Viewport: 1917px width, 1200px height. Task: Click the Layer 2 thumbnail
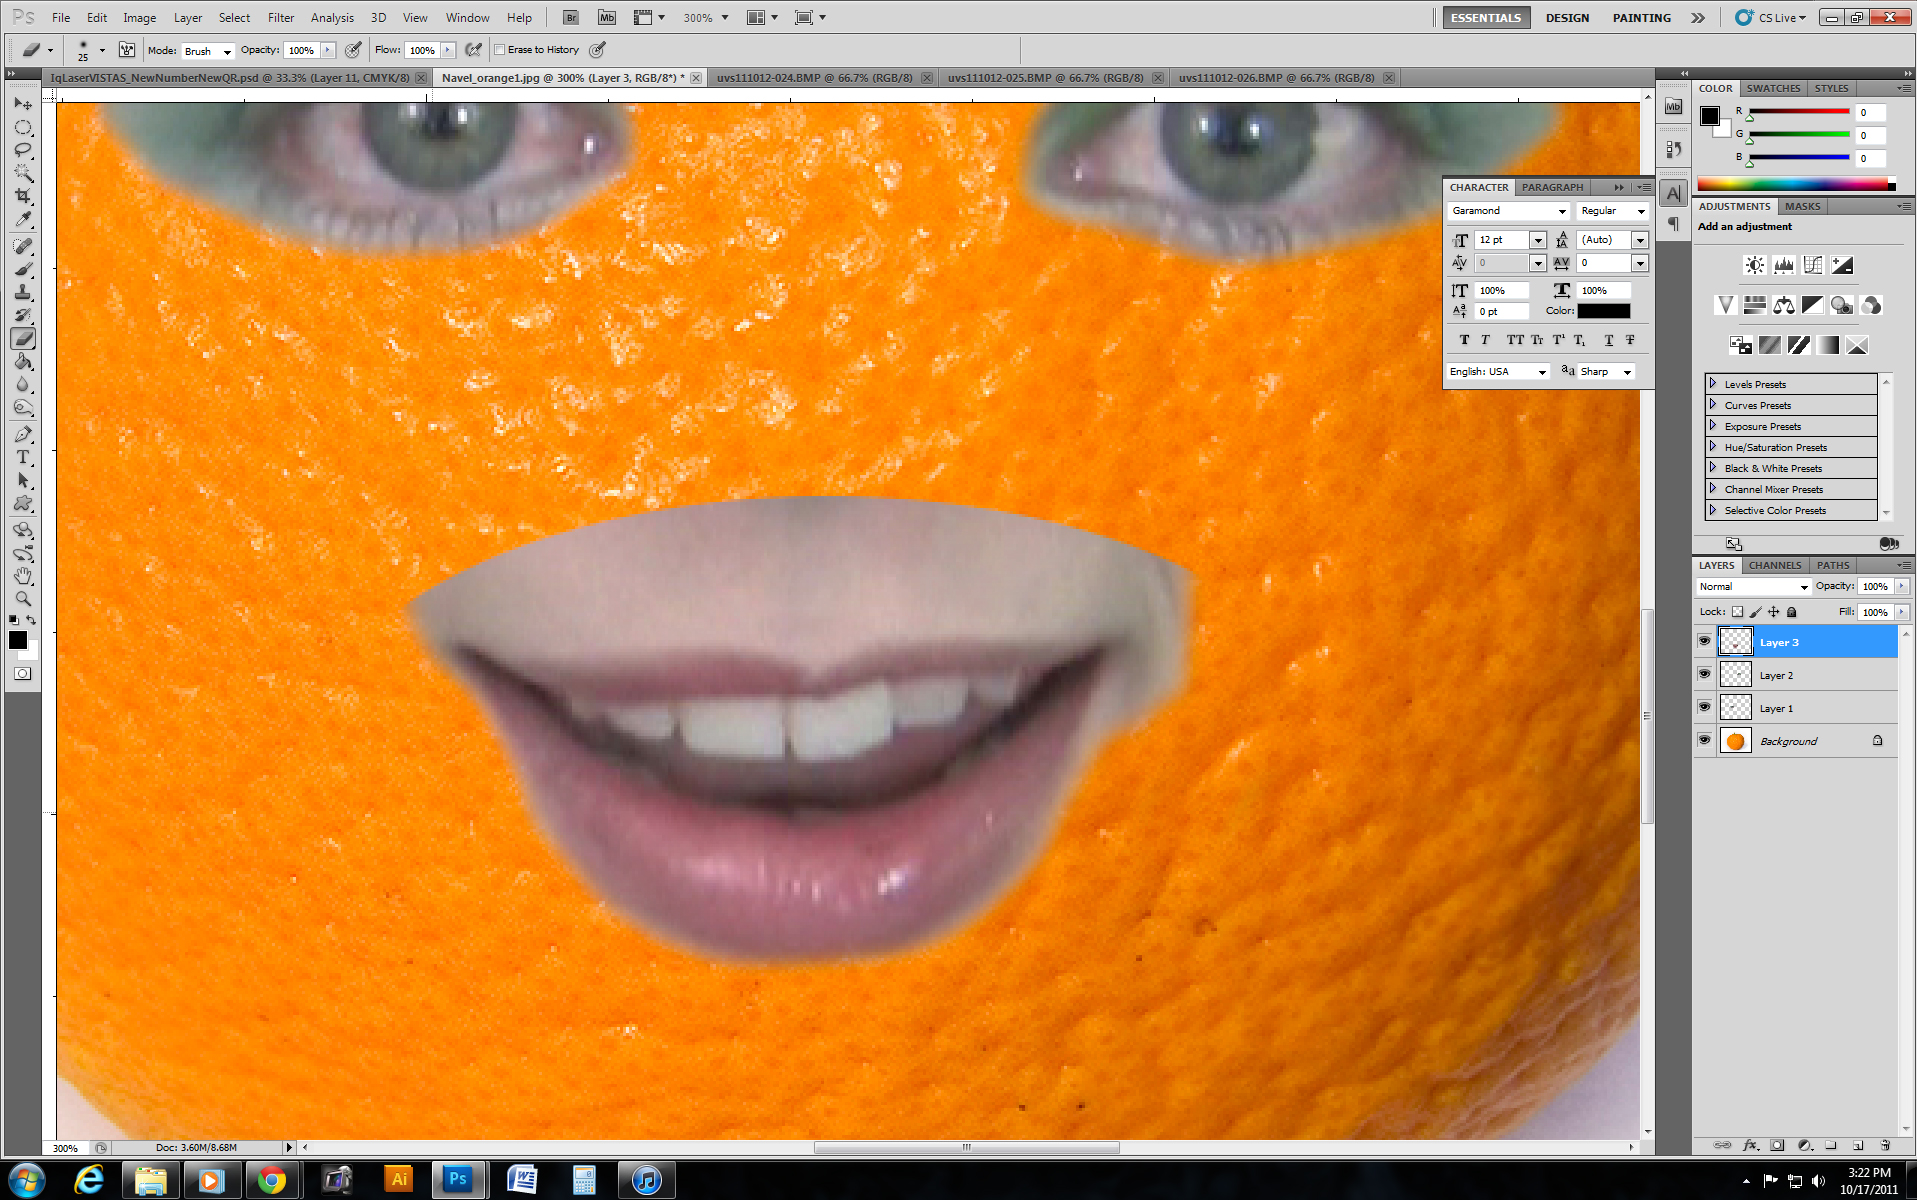pos(1735,674)
